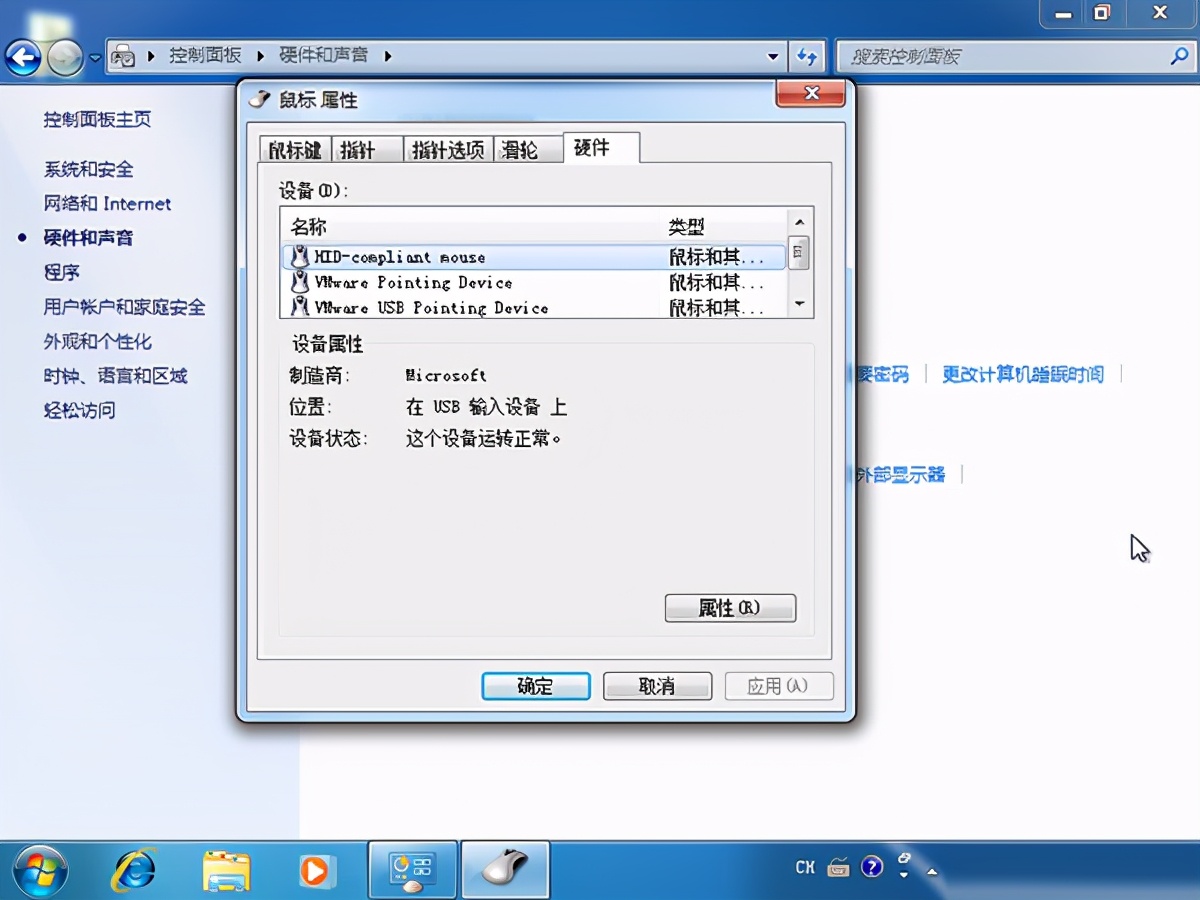Screen dimensions: 1200x900
Task: Open Internet Explorer from the taskbar
Action: tap(135, 870)
